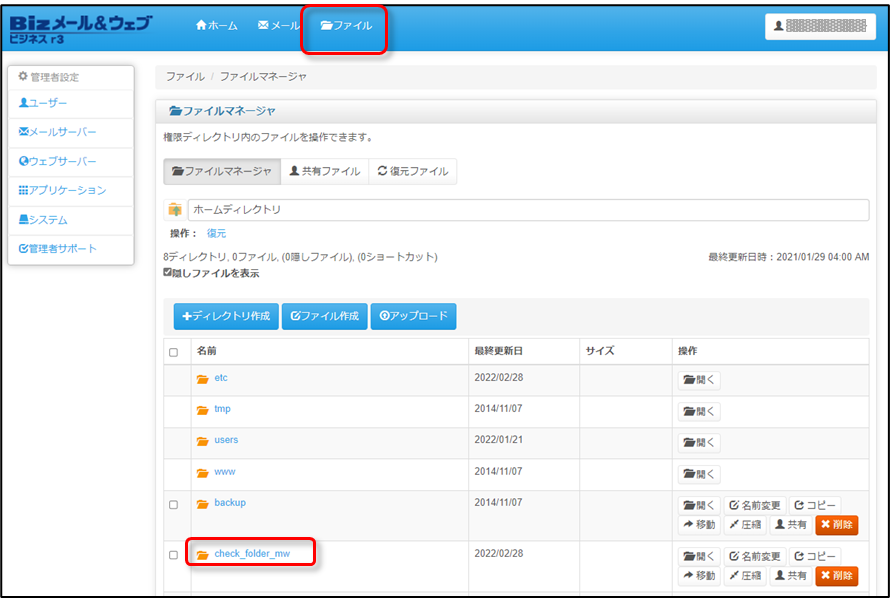890x598 pixels.
Task: Open the check_folder_mw directory link
Action: pyautogui.click(x=252, y=553)
